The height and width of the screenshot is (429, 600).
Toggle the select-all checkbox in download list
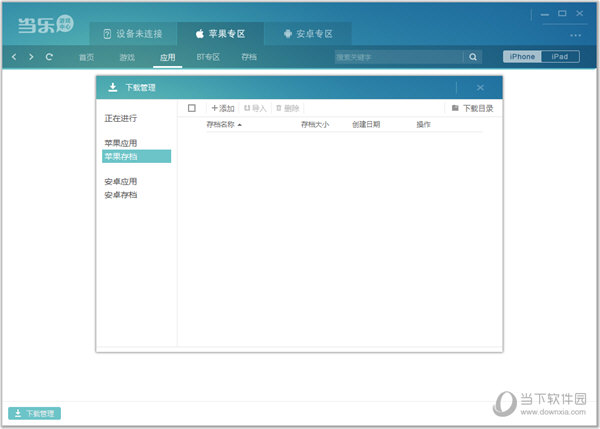(192, 108)
